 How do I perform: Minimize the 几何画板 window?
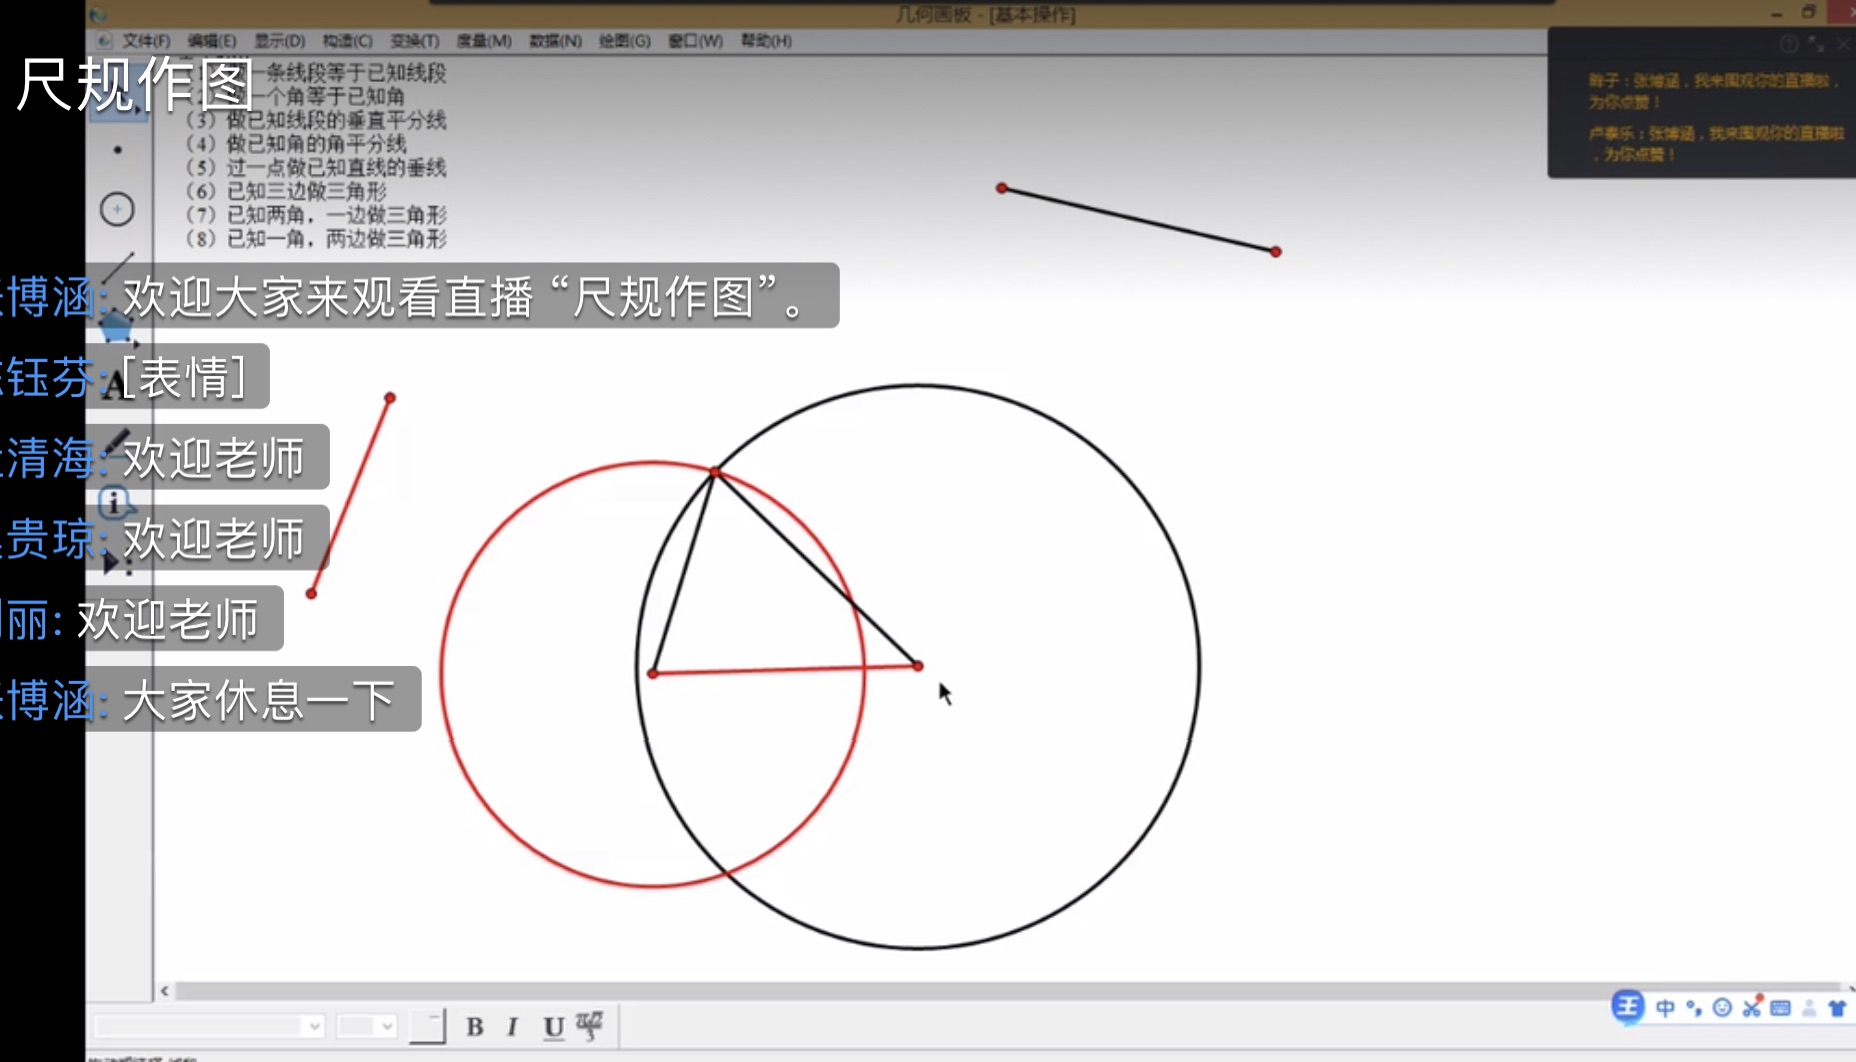1776,14
